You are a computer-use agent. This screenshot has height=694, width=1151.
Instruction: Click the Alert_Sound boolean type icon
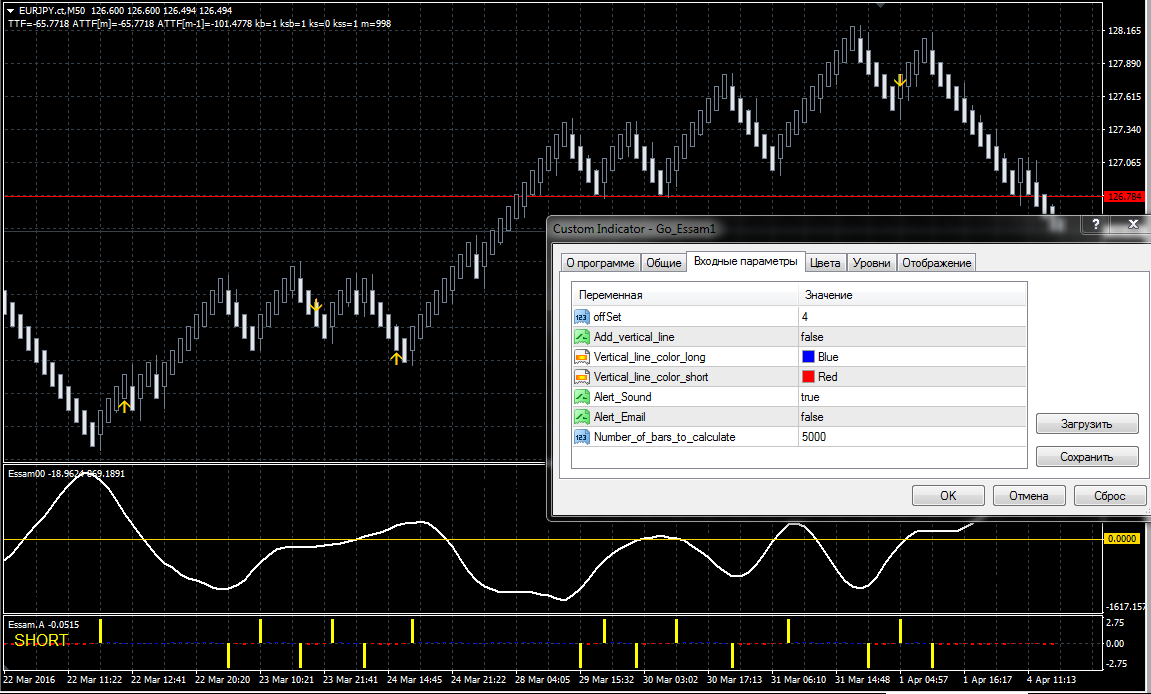pos(581,397)
